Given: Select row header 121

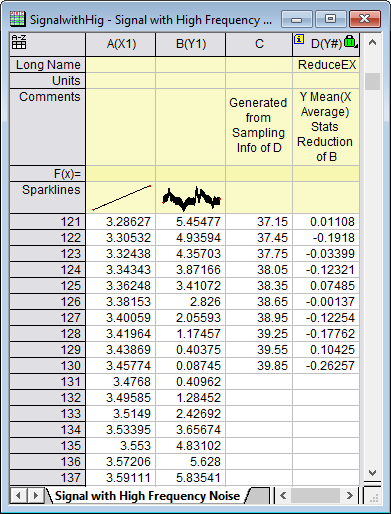Looking at the screenshot, I should tap(48, 222).
